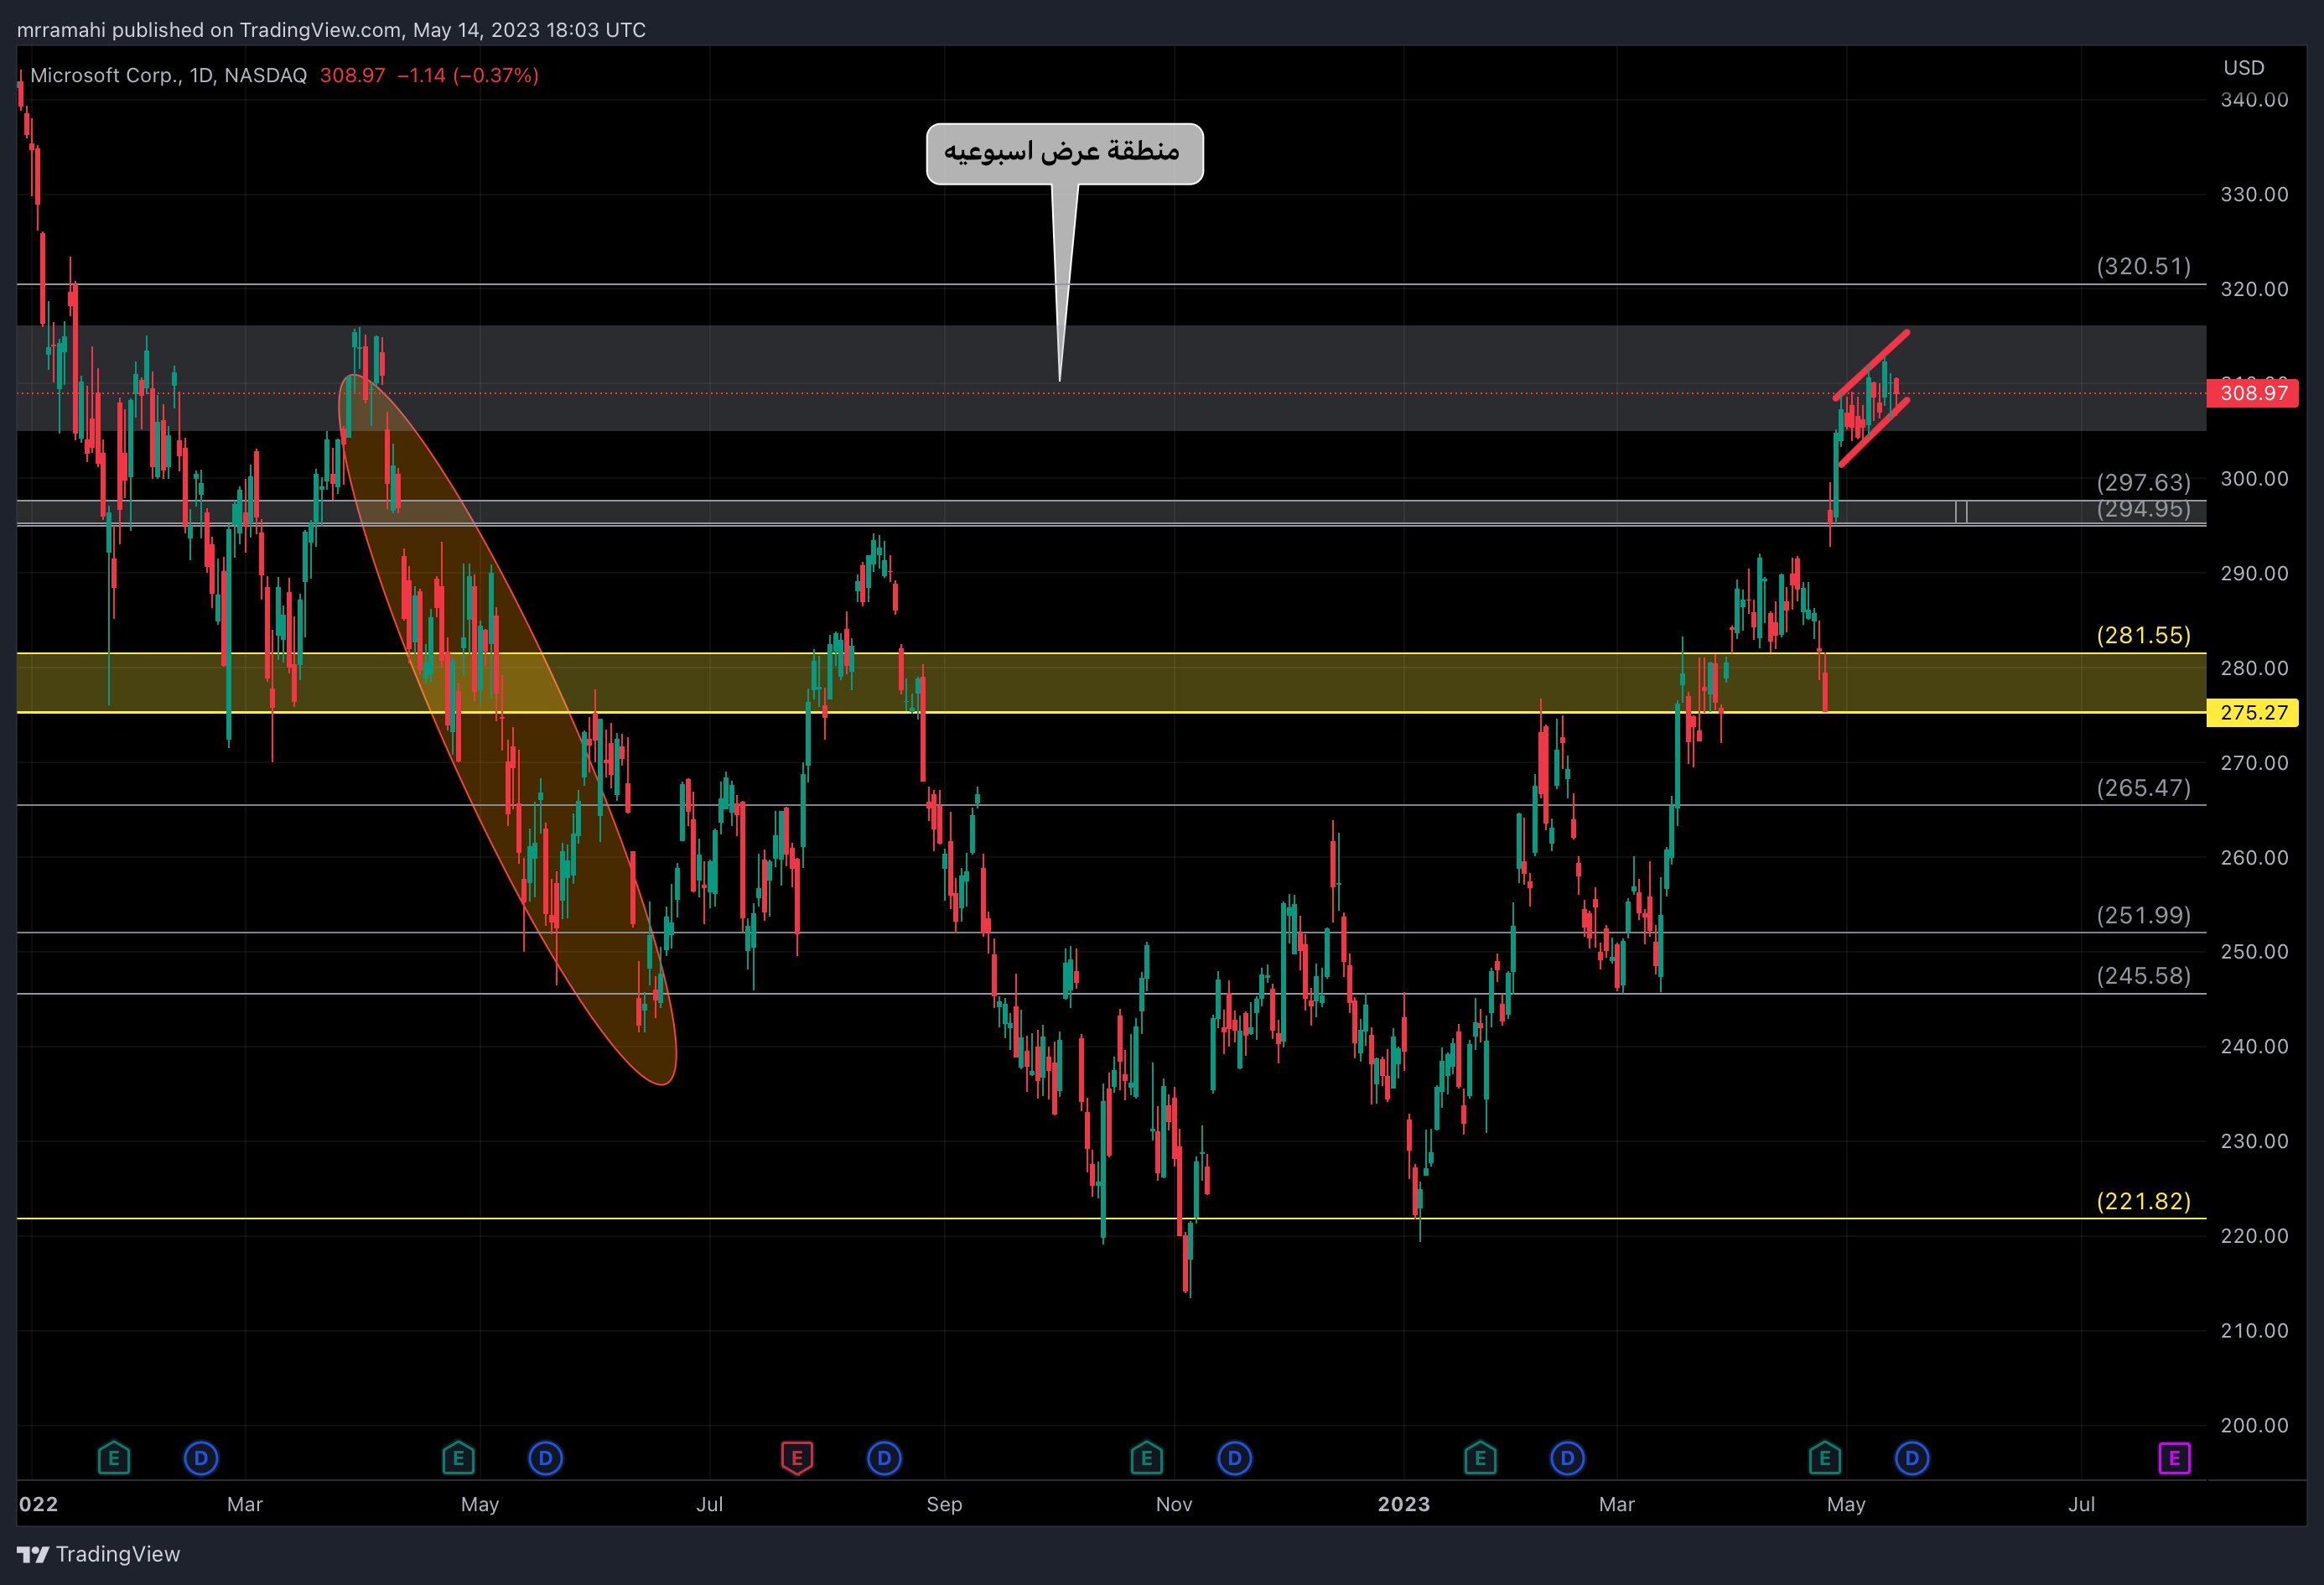Select the Arabic text callout annotation
The width and height of the screenshot is (2324, 1585).
(1064, 153)
